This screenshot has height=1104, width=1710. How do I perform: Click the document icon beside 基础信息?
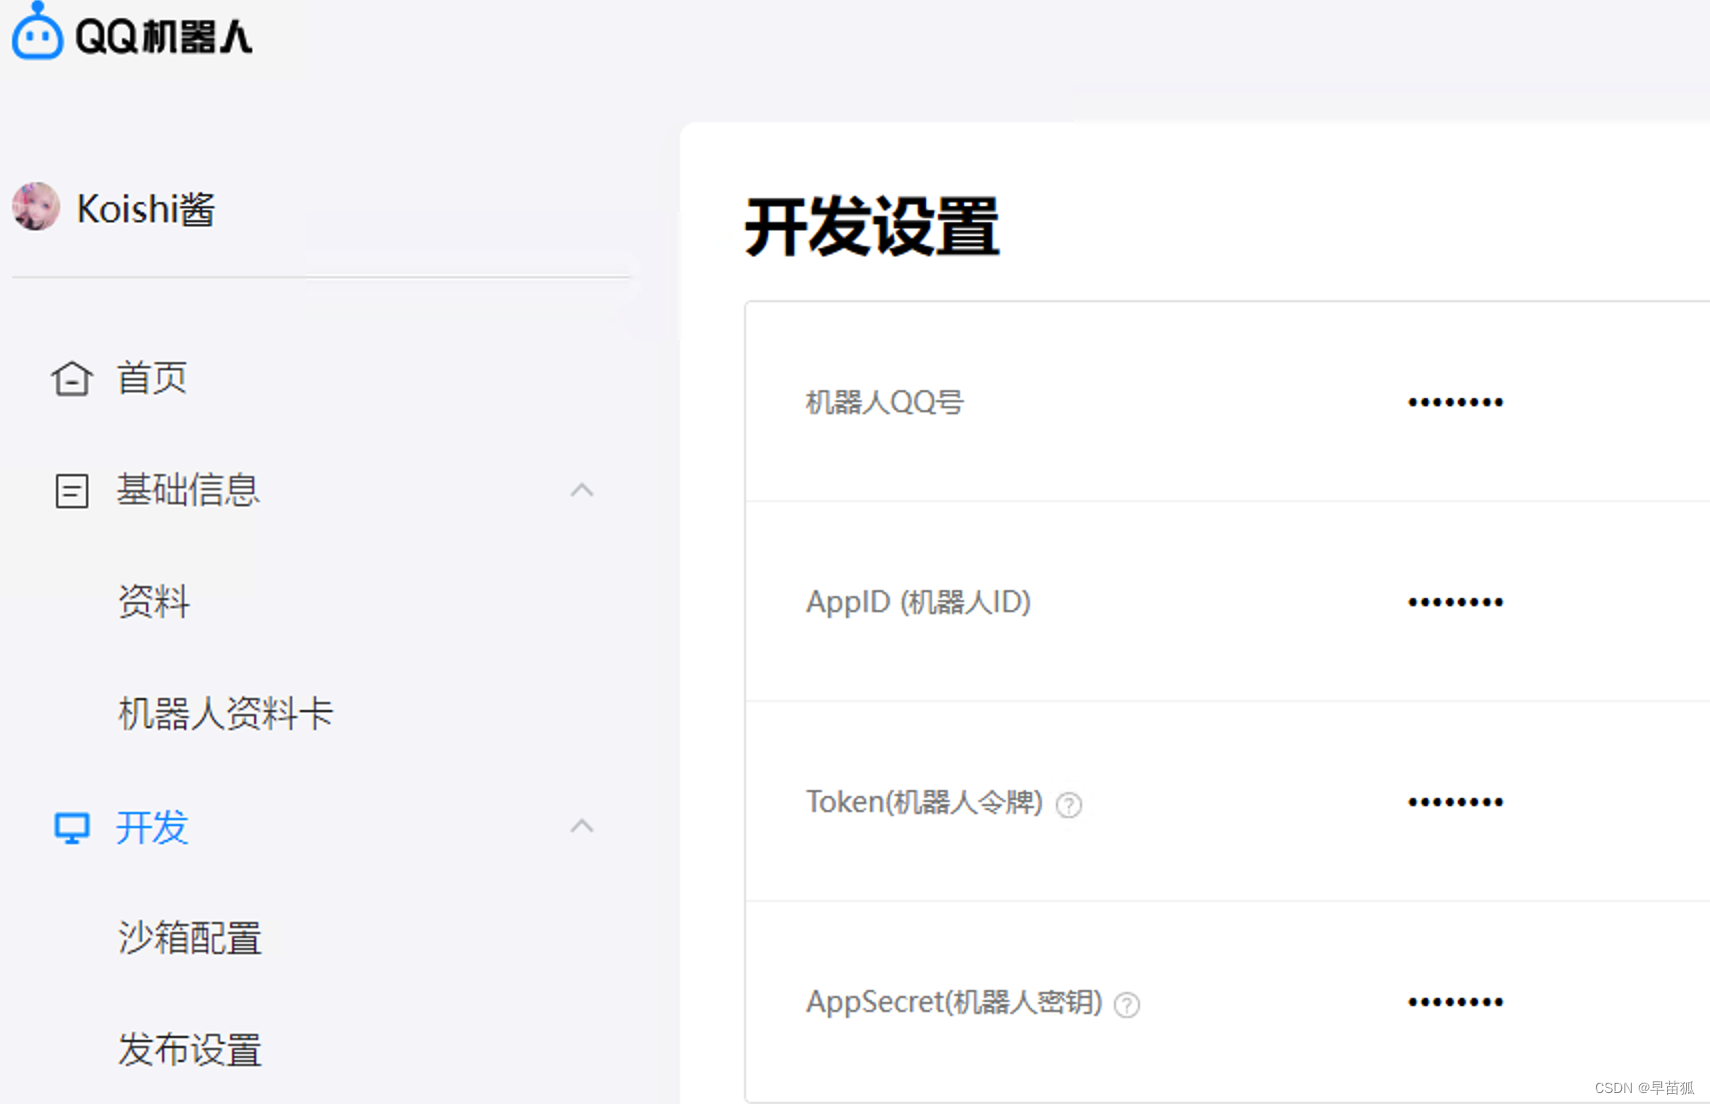(71, 490)
